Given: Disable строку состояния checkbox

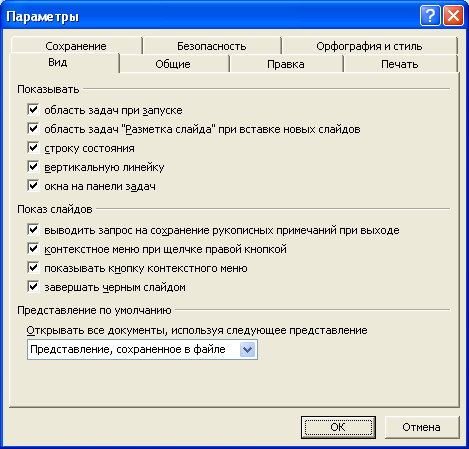Looking at the screenshot, I should point(33,147).
